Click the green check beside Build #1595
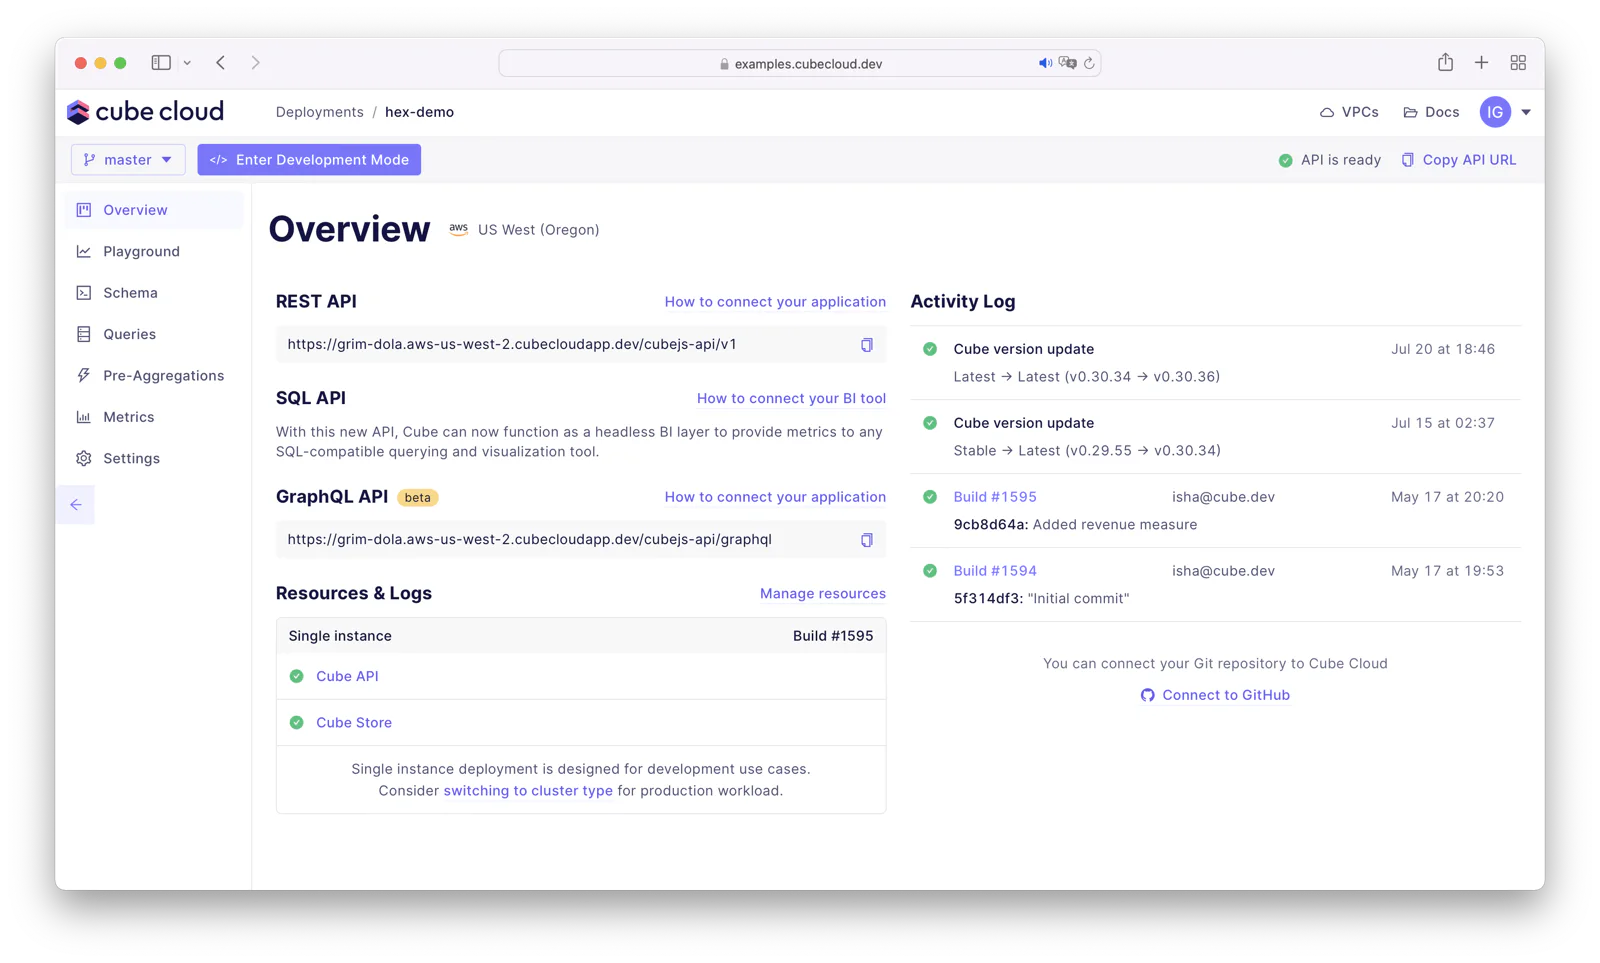The height and width of the screenshot is (963, 1600). point(930,497)
